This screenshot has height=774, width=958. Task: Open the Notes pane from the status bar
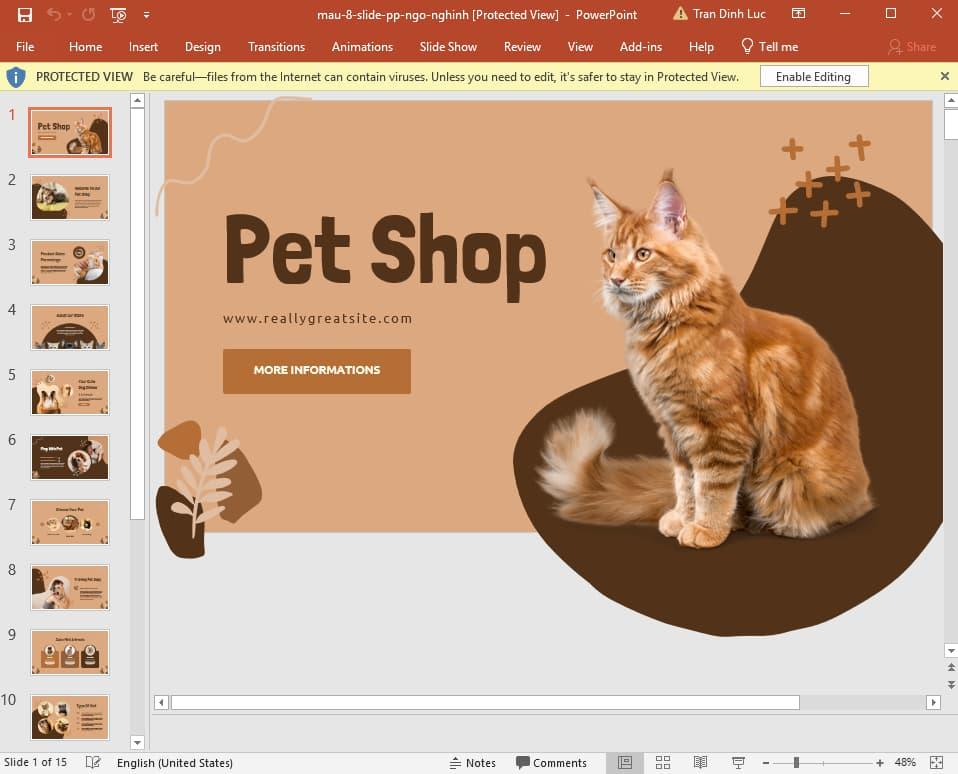point(472,762)
